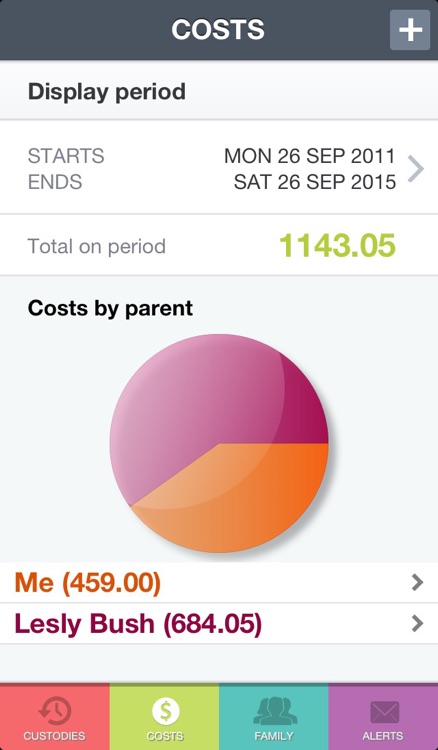This screenshot has height=750, width=438.
Task: Switch to the CUSTODIES tab label
Action: (x=55, y=736)
